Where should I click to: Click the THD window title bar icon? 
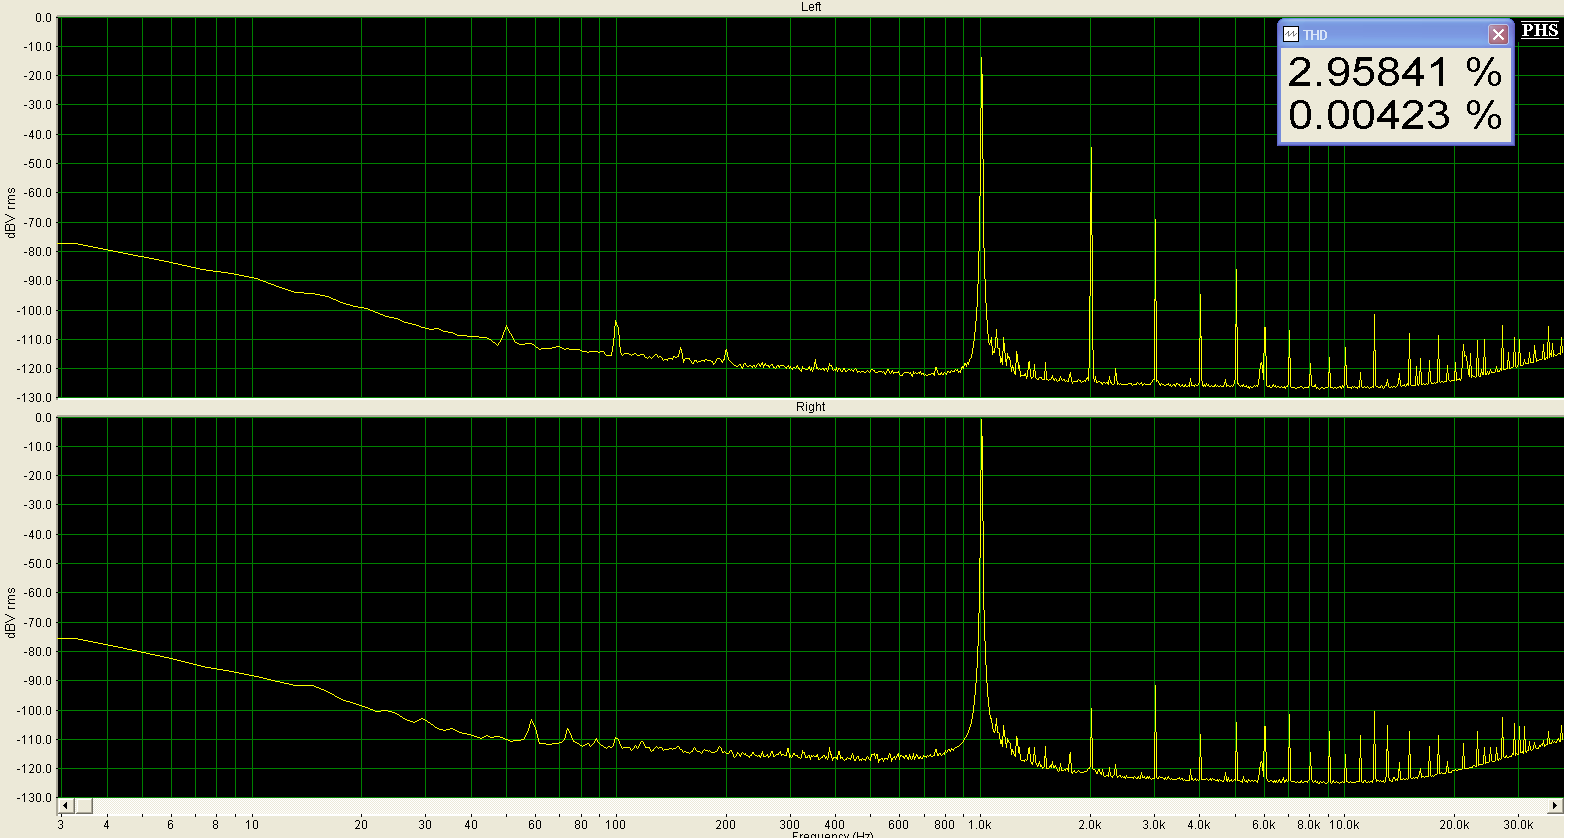pyautogui.click(x=1290, y=34)
